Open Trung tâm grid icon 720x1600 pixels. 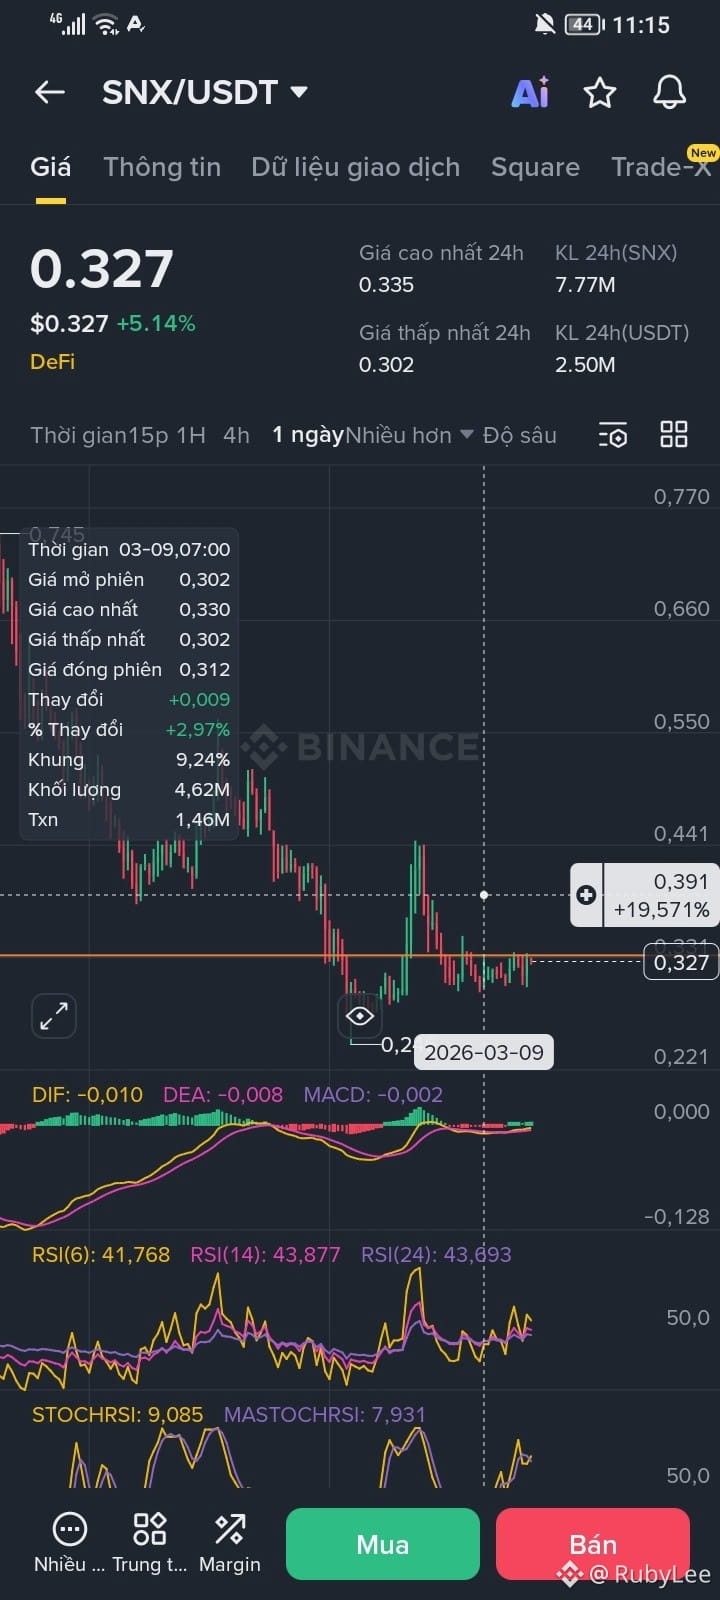tap(149, 1542)
